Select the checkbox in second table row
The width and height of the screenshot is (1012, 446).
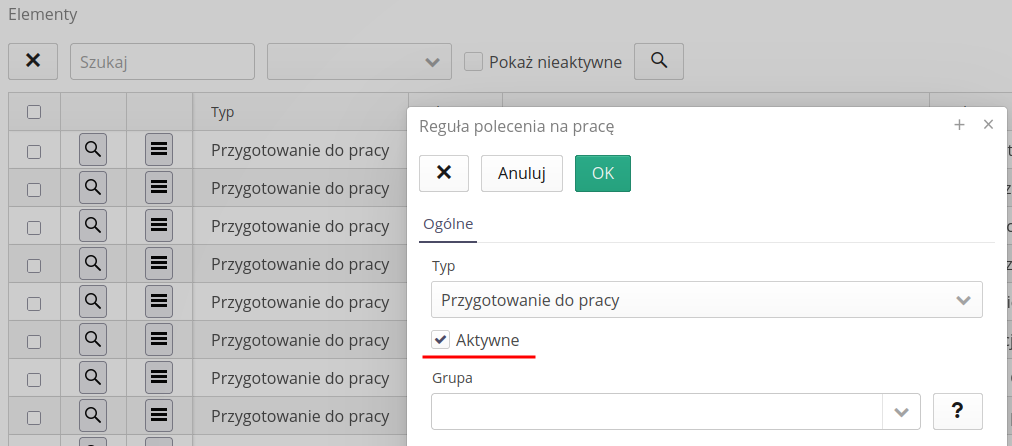click(x=34, y=189)
